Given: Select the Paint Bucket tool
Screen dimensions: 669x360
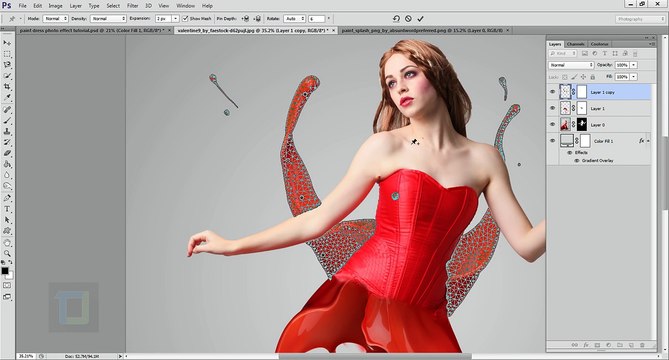Looking at the screenshot, I should [x=7, y=165].
